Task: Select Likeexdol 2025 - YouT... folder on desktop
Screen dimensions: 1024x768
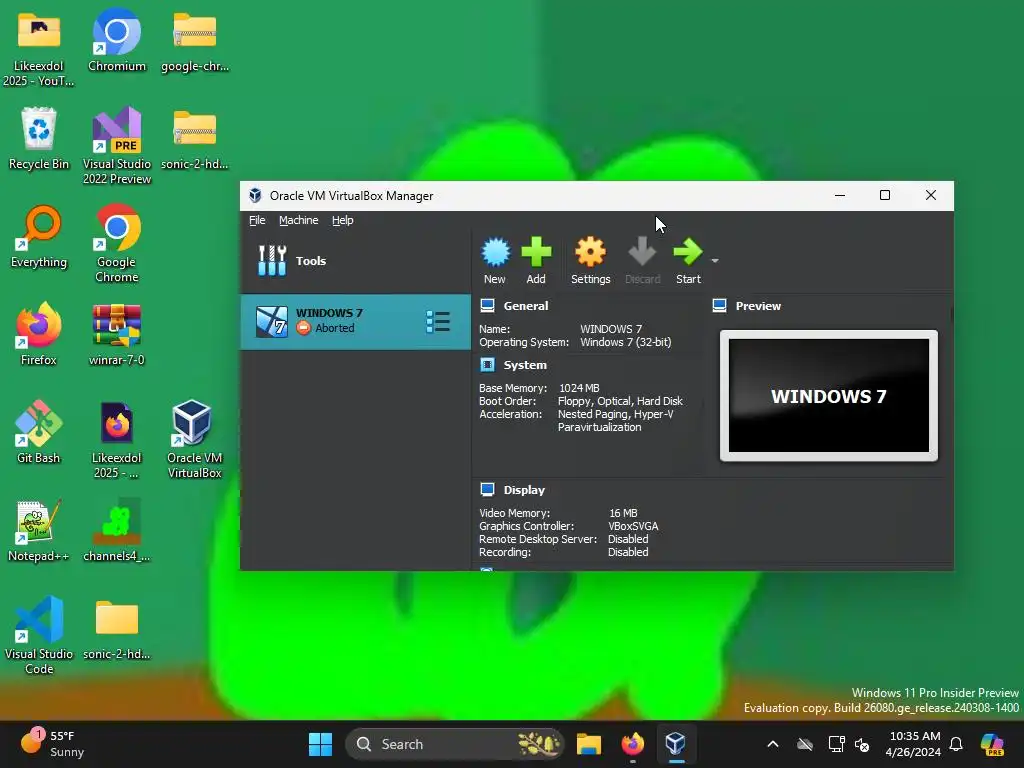Action: 39,47
